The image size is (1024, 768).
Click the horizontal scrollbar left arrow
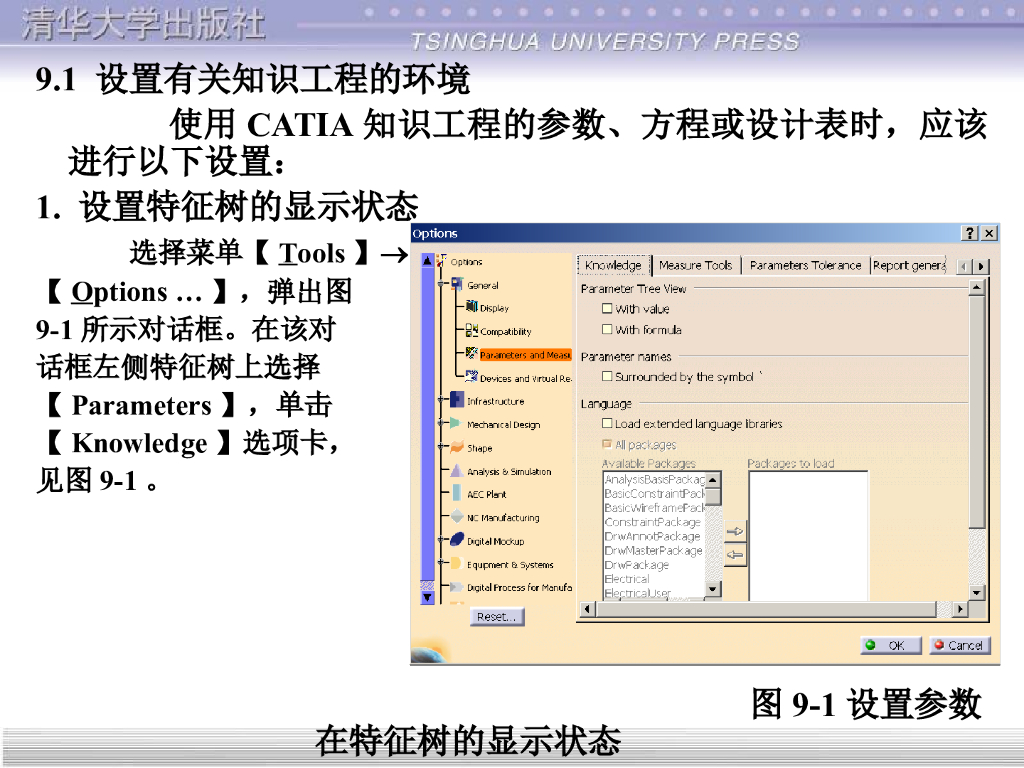(587, 609)
